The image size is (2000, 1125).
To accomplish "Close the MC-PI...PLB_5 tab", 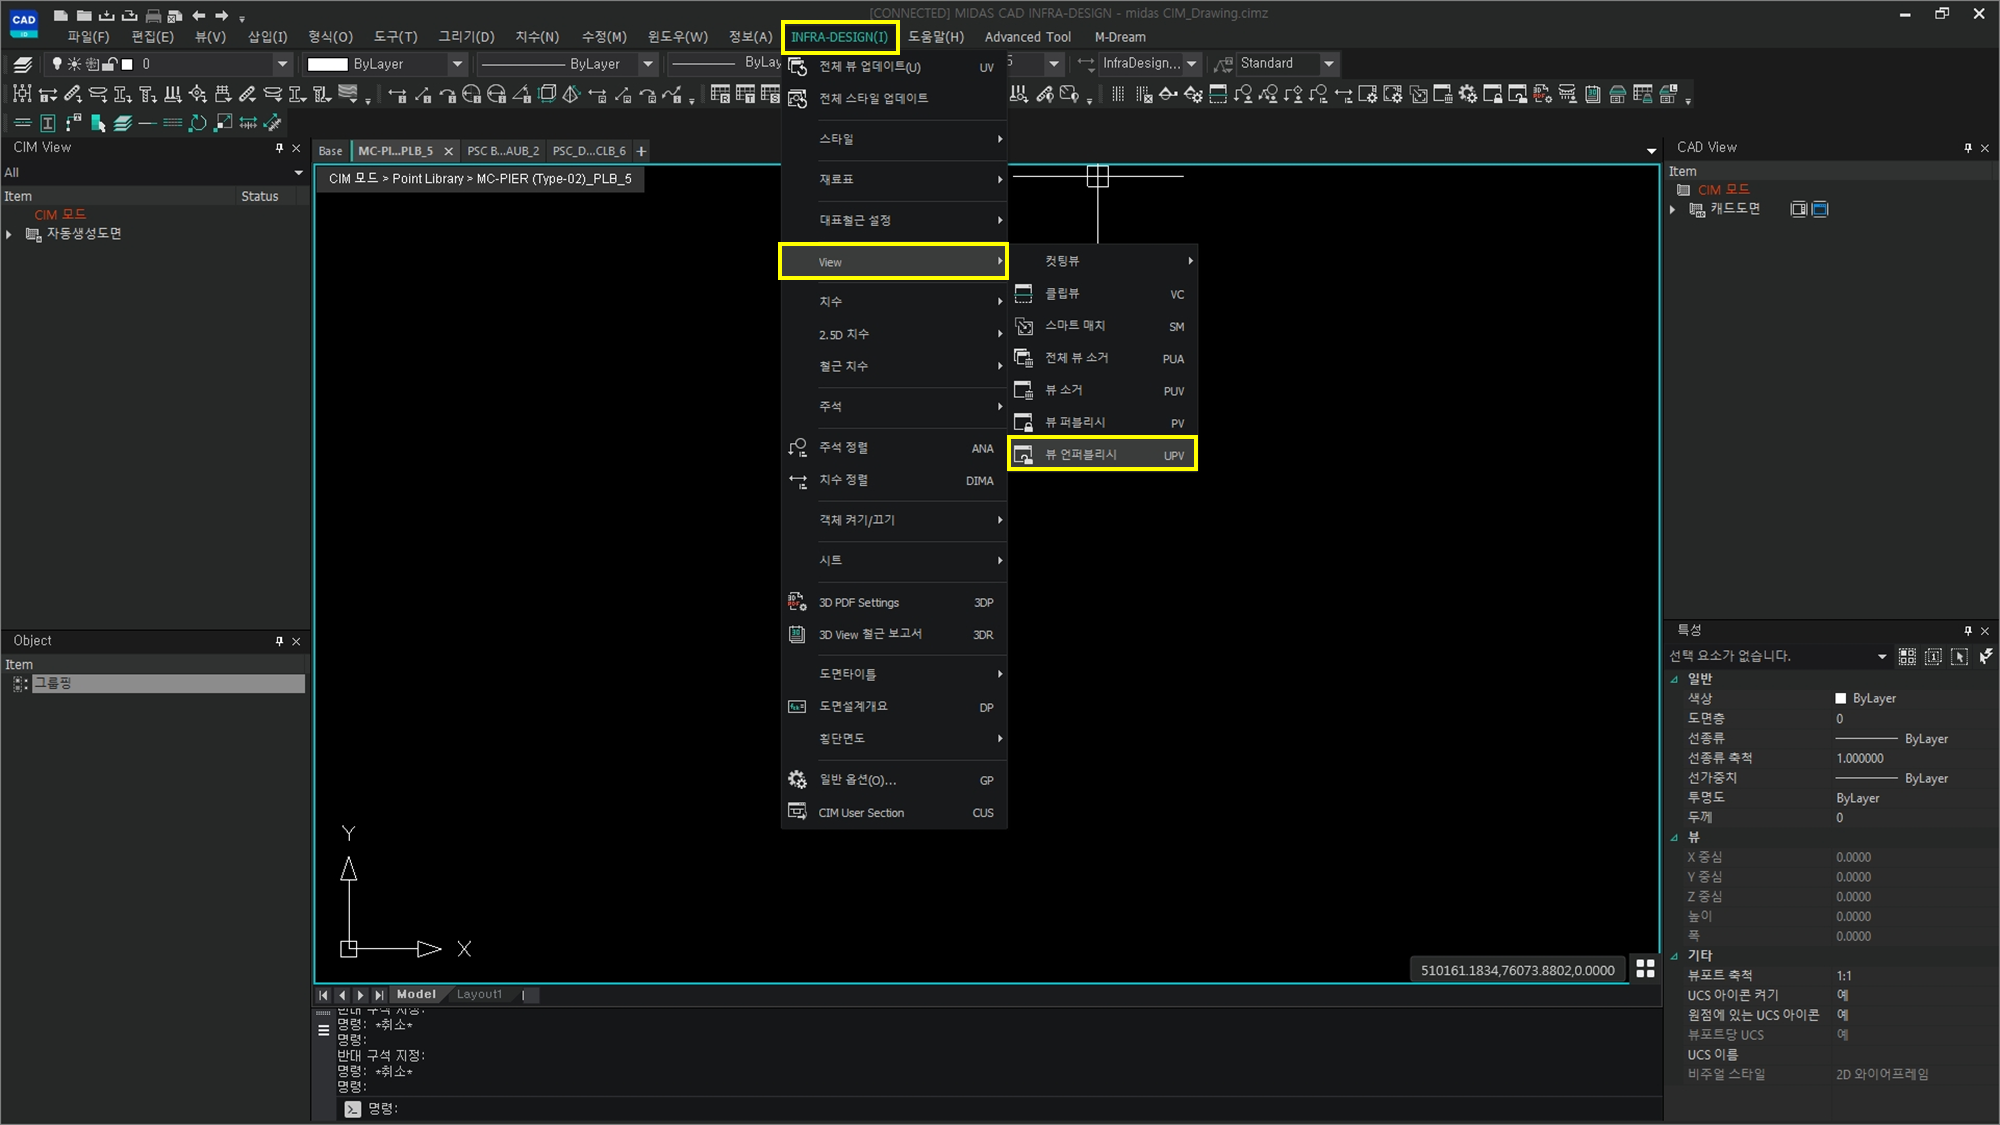I will click(448, 151).
